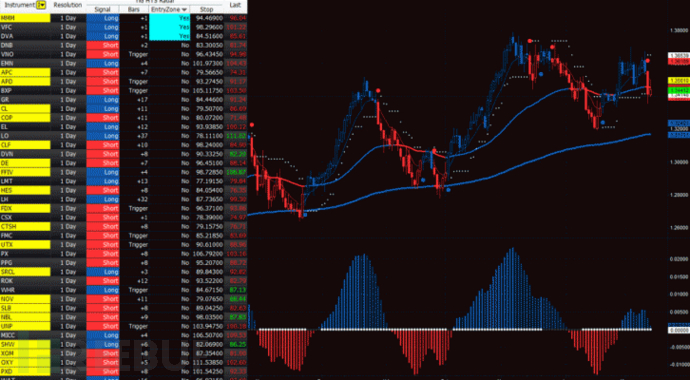Click the 0.00000 histogram axis label
The width and height of the screenshot is (690, 380).
(x=677, y=329)
